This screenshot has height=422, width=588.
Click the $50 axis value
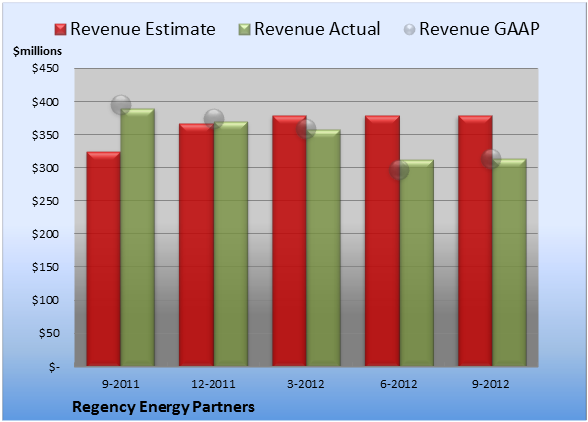pos(49,333)
